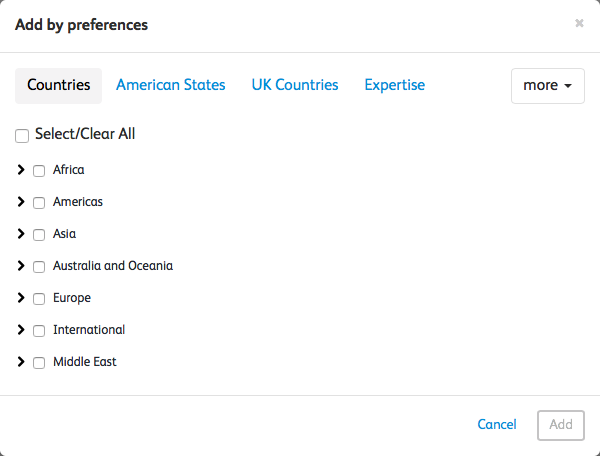Expand the Americas region list
The height and width of the screenshot is (456, 600).
(21, 202)
